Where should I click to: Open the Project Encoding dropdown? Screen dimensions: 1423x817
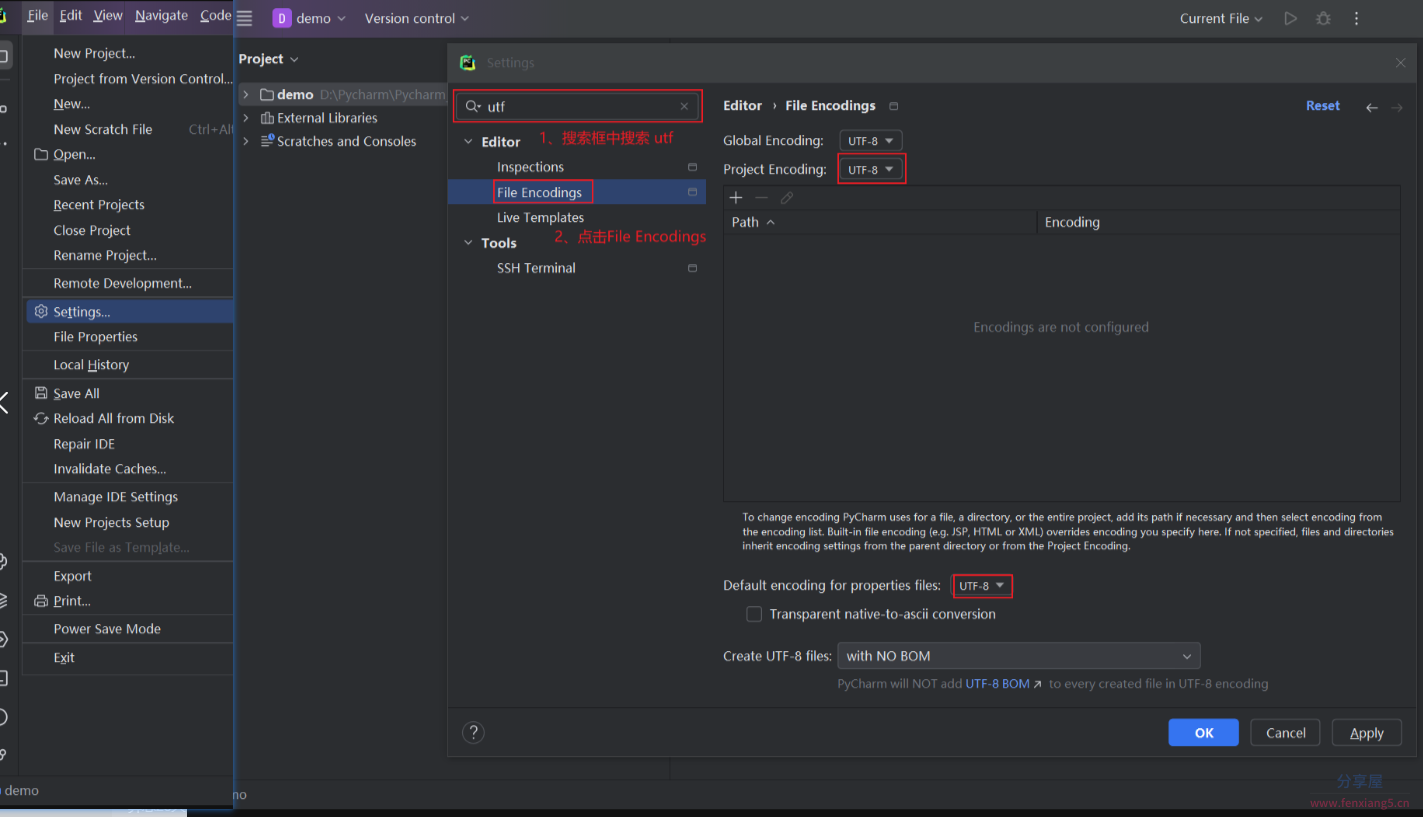[x=871, y=170]
